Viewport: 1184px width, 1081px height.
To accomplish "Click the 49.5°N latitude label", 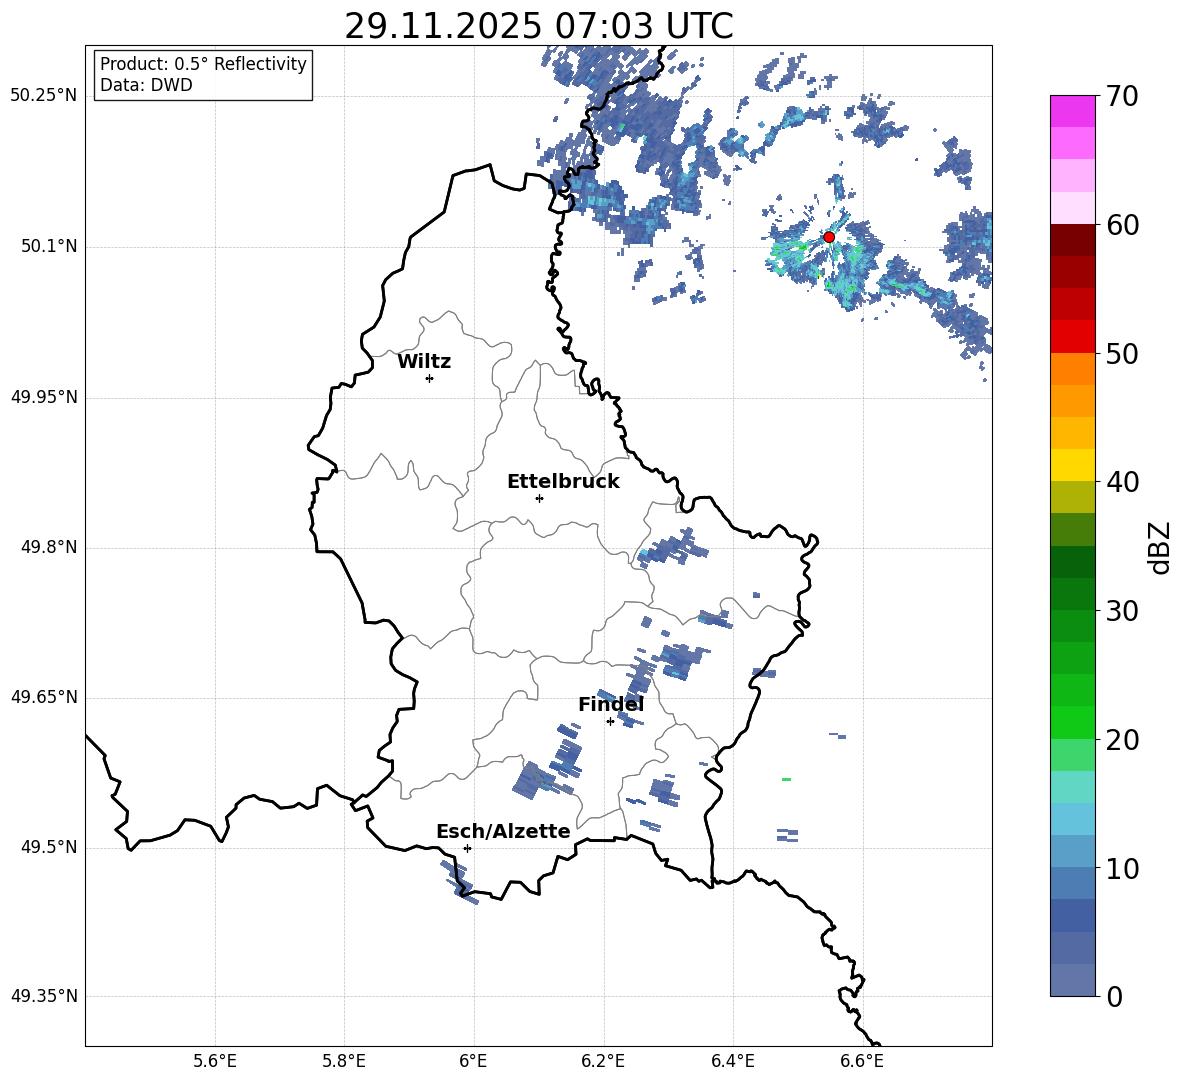I will [x=48, y=847].
